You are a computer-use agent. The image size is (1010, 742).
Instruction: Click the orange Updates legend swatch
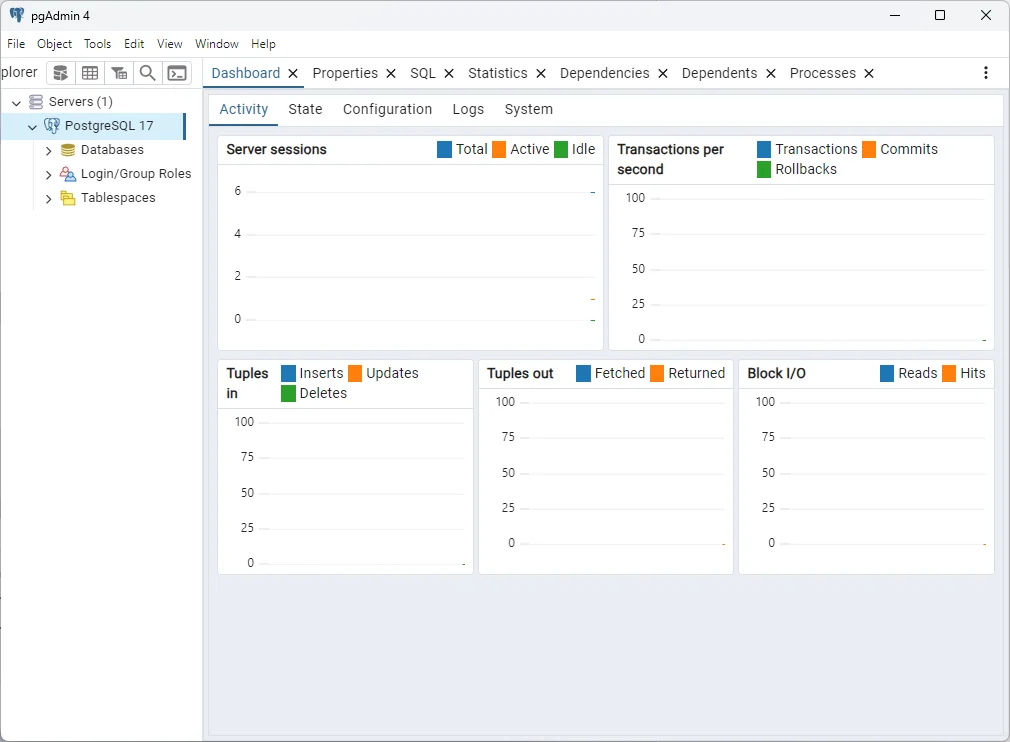coord(355,374)
